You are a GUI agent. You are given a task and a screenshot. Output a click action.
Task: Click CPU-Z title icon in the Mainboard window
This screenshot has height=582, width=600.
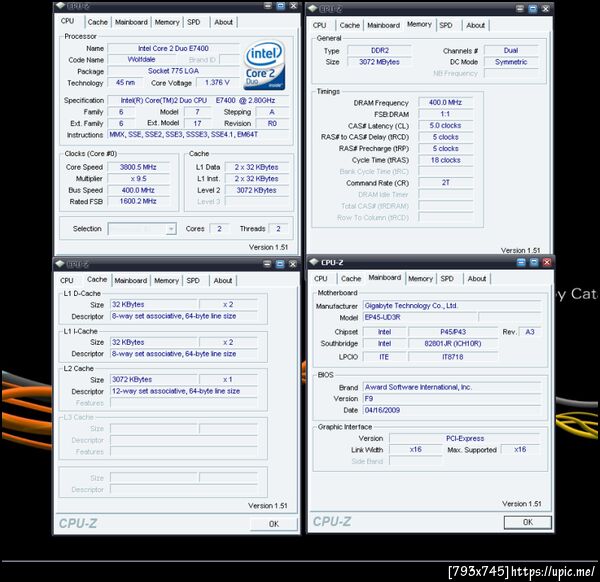314,262
